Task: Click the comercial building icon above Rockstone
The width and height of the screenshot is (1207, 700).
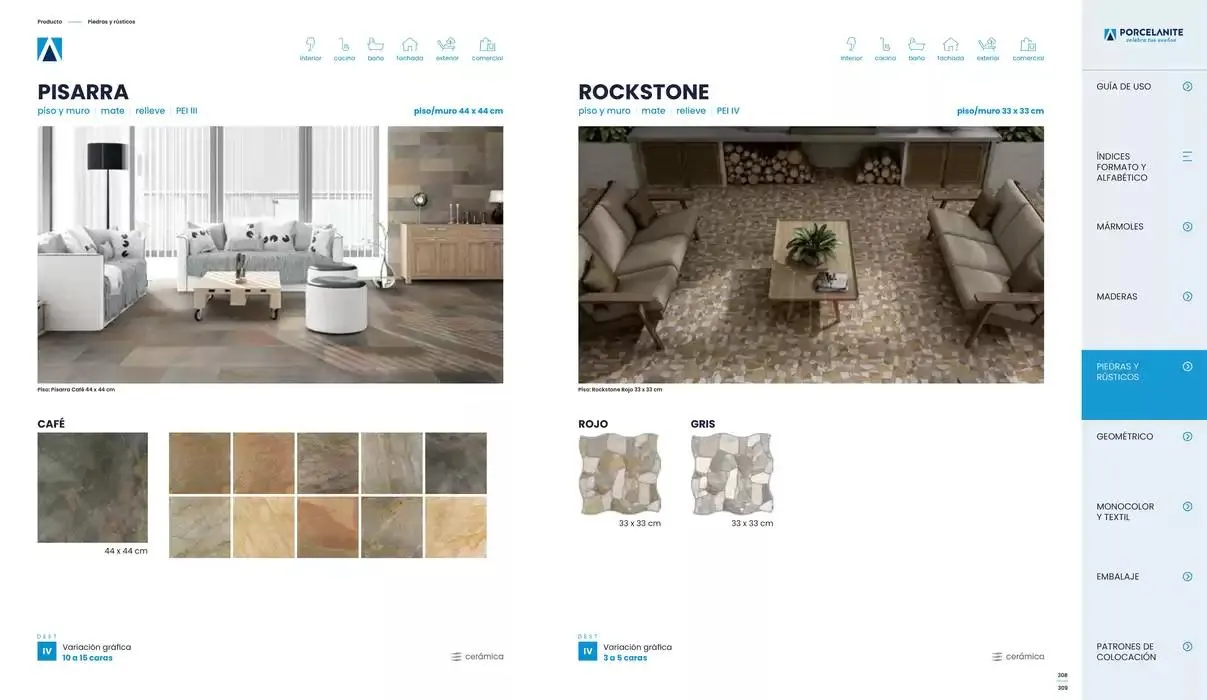Action: click(x=1028, y=45)
